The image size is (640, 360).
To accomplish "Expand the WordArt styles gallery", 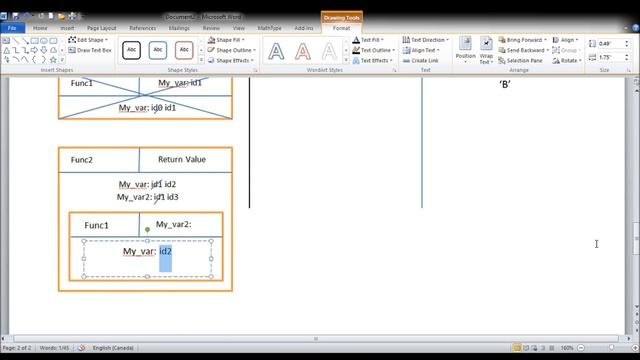I will tap(346, 60).
